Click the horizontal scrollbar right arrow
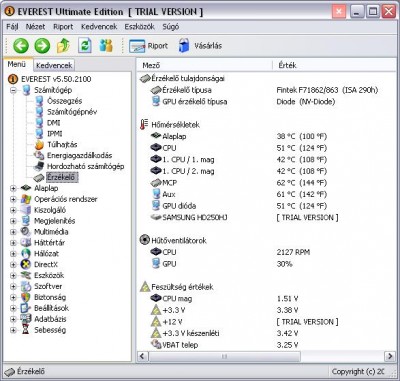Screen dimensions: 400x381 (x=389, y=356)
